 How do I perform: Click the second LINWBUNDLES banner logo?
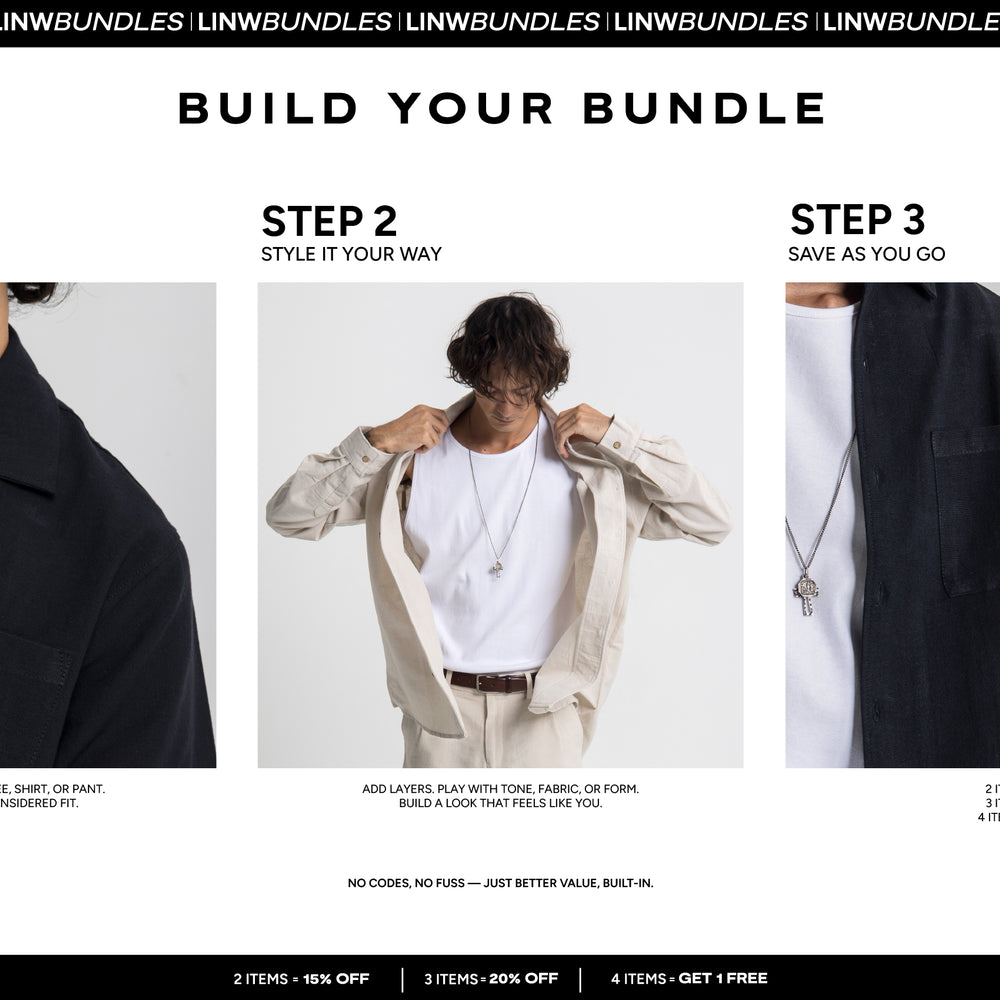[295, 22]
